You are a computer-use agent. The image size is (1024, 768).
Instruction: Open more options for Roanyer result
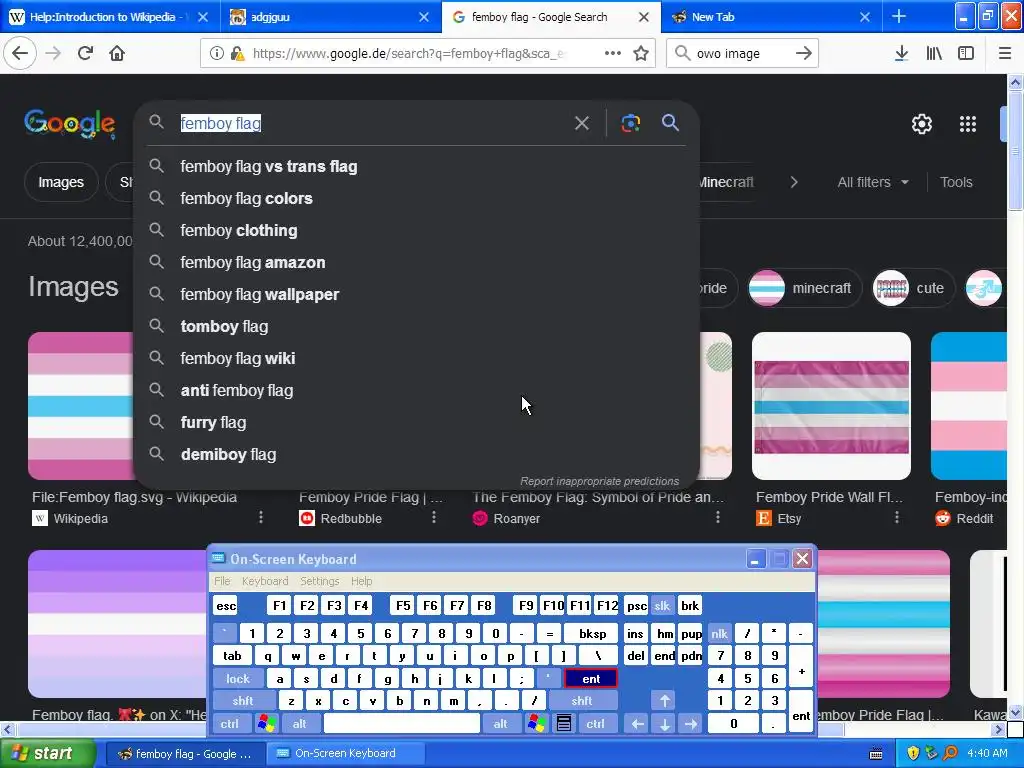point(718,517)
